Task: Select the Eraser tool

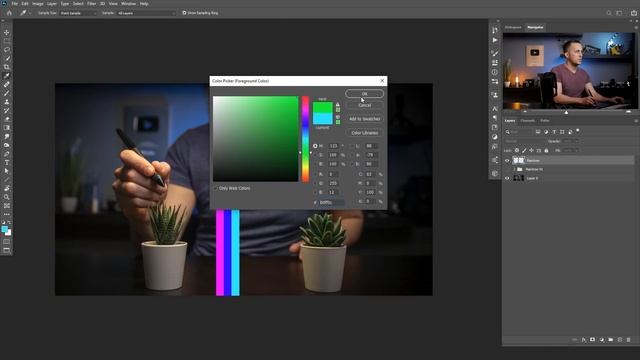Action: tap(7, 119)
